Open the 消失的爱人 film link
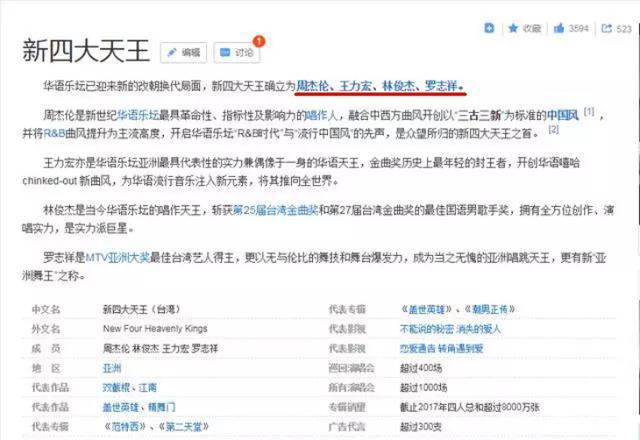This screenshot has height=440, width=640. pos(478,329)
